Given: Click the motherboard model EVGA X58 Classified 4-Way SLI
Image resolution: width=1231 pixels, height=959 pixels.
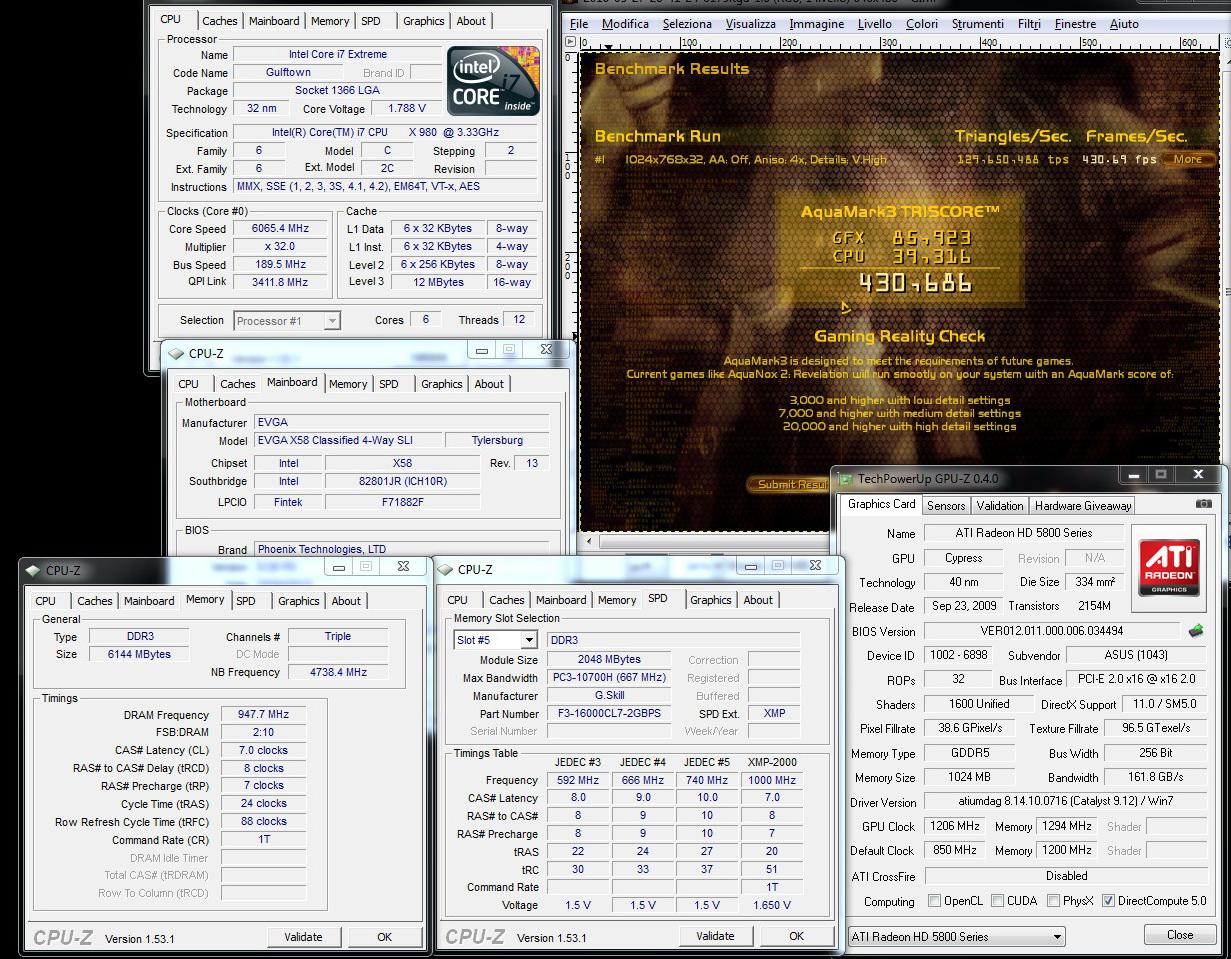Looking at the screenshot, I should (x=348, y=440).
